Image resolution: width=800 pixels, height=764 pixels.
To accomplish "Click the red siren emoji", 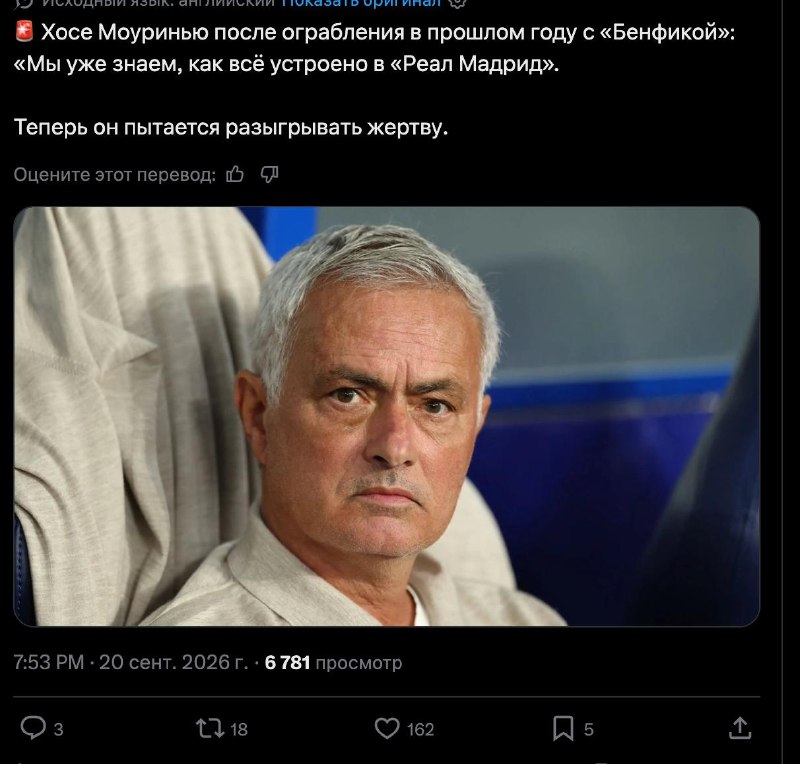I will (x=24, y=32).
